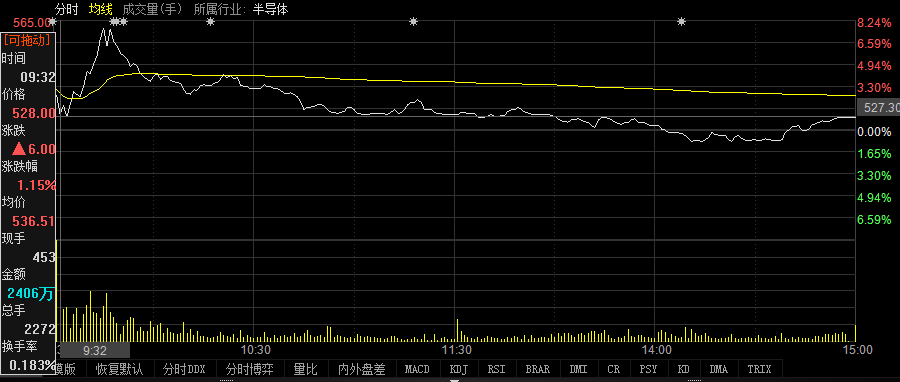Click the star marker beside 565.00 label
This screenshot has width=900, height=382.
click(x=52, y=22)
